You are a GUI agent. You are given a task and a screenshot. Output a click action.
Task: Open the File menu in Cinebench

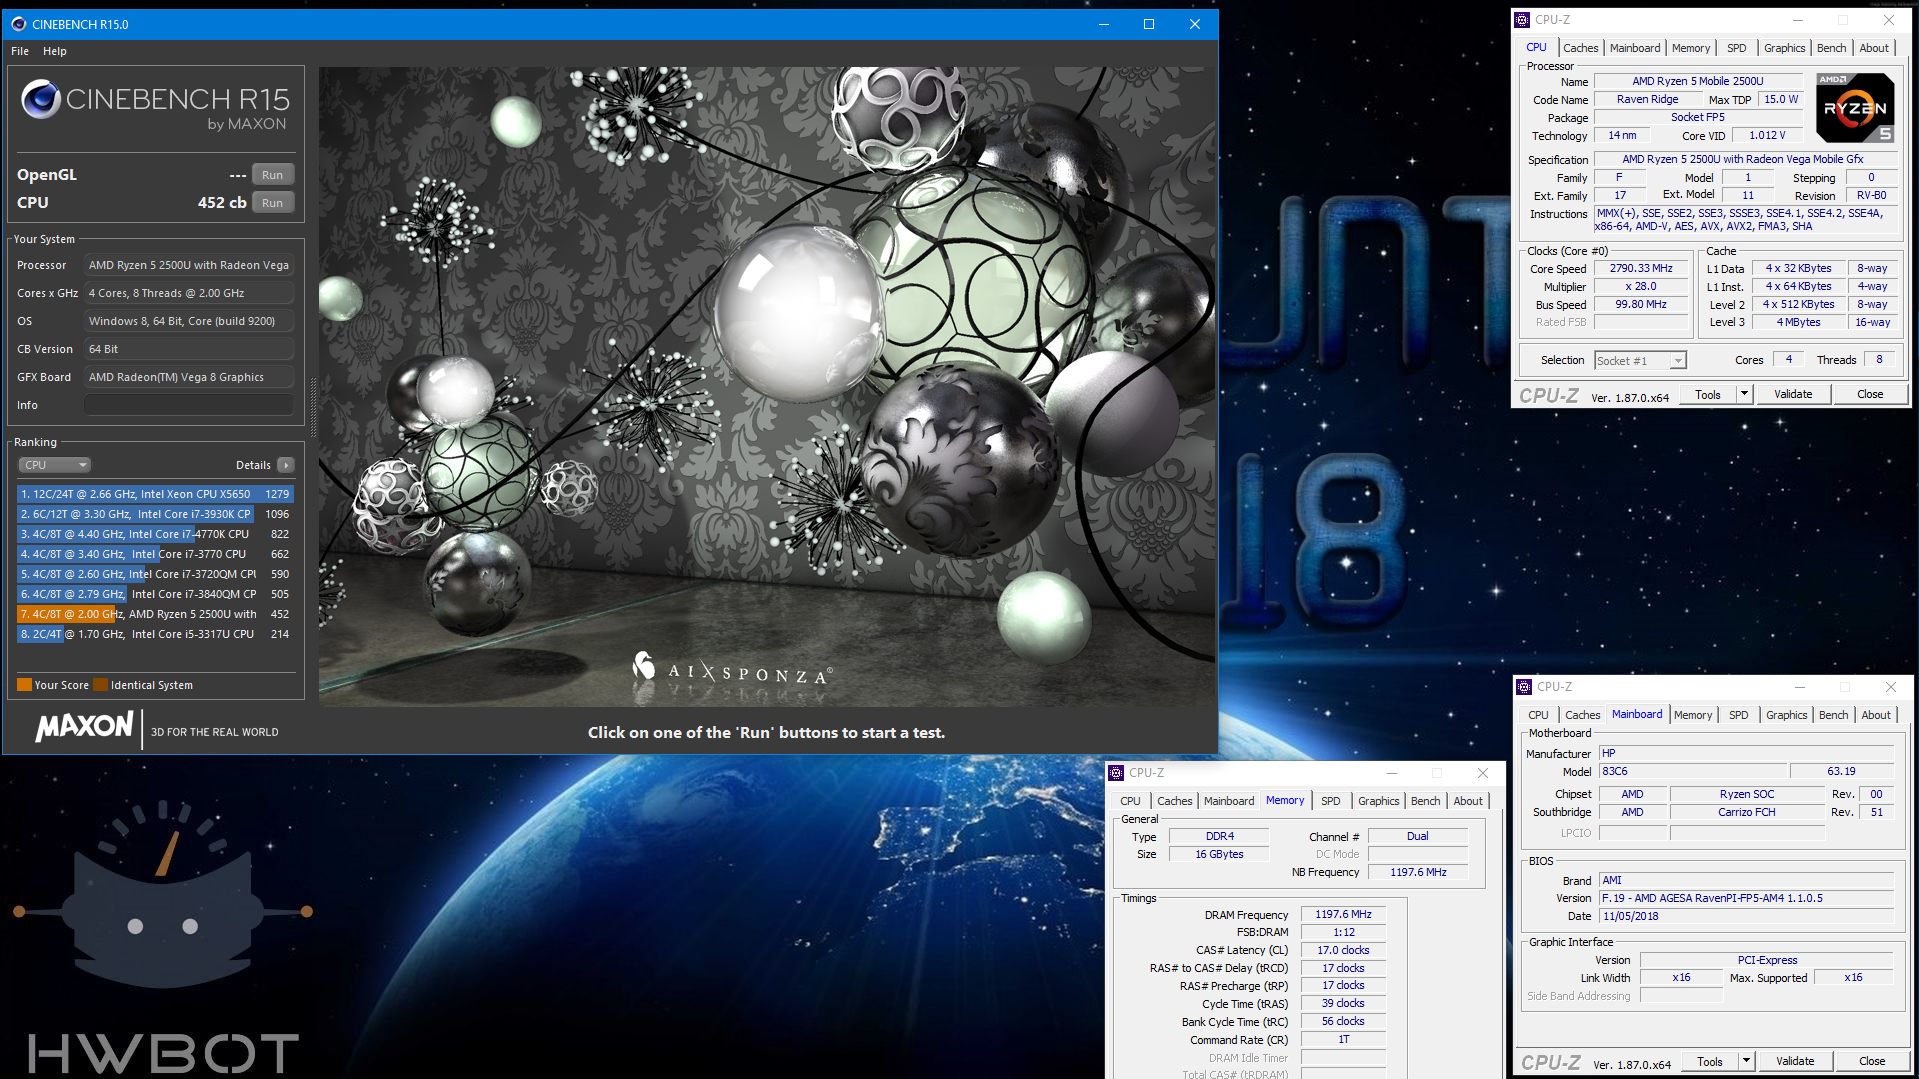pyautogui.click(x=20, y=51)
